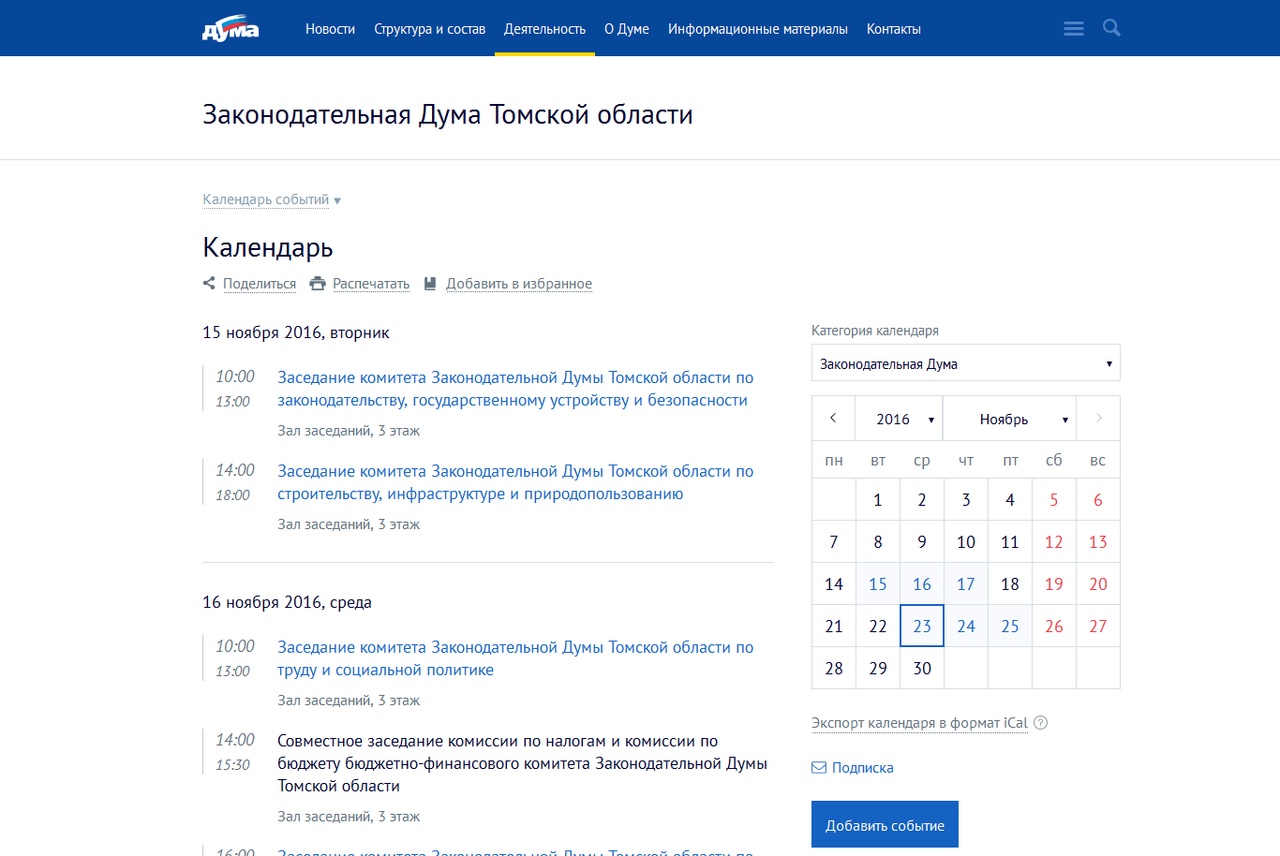
Task: Click Экспорт календаря в формат iCal
Action: (x=920, y=723)
